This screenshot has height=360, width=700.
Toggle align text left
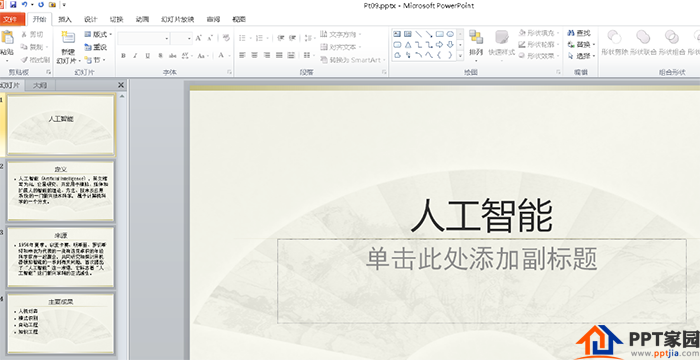point(242,55)
